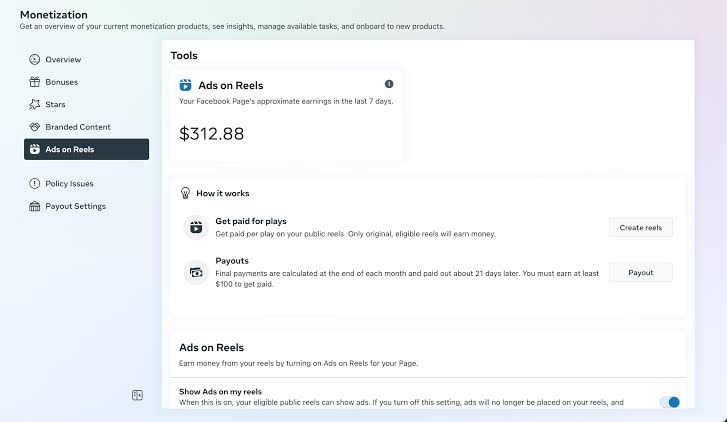Click the lightbulb How it works icon
Viewport: 727px width, 422px height.
(x=185, y=193)
